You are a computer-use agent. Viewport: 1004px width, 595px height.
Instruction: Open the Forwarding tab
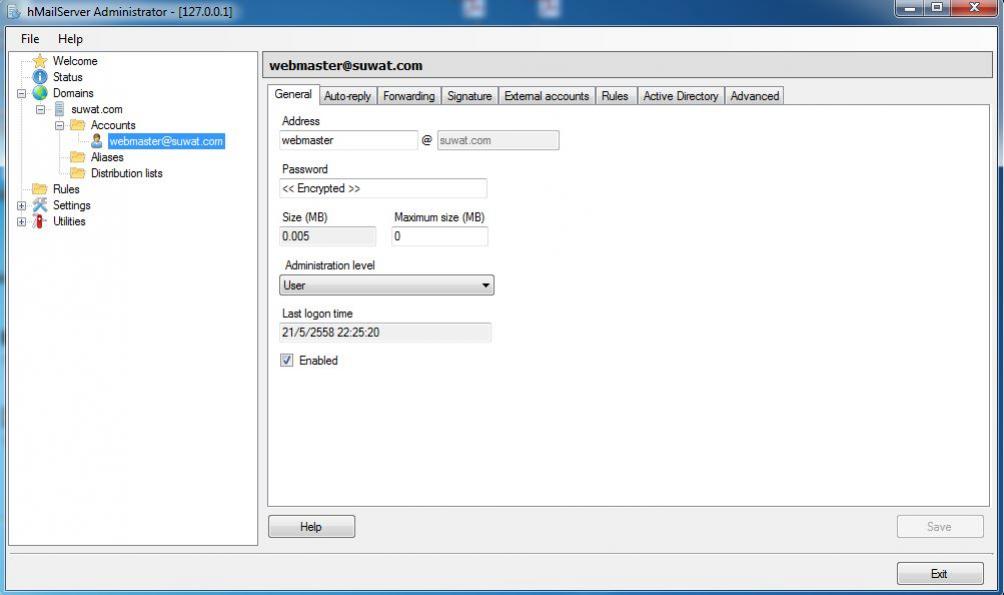409,96
